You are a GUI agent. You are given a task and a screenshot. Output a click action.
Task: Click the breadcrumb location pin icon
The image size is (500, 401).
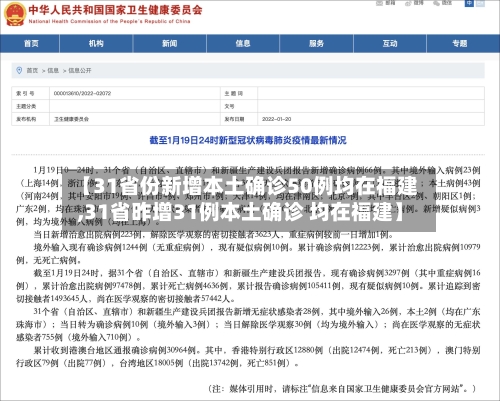[19, 70]
